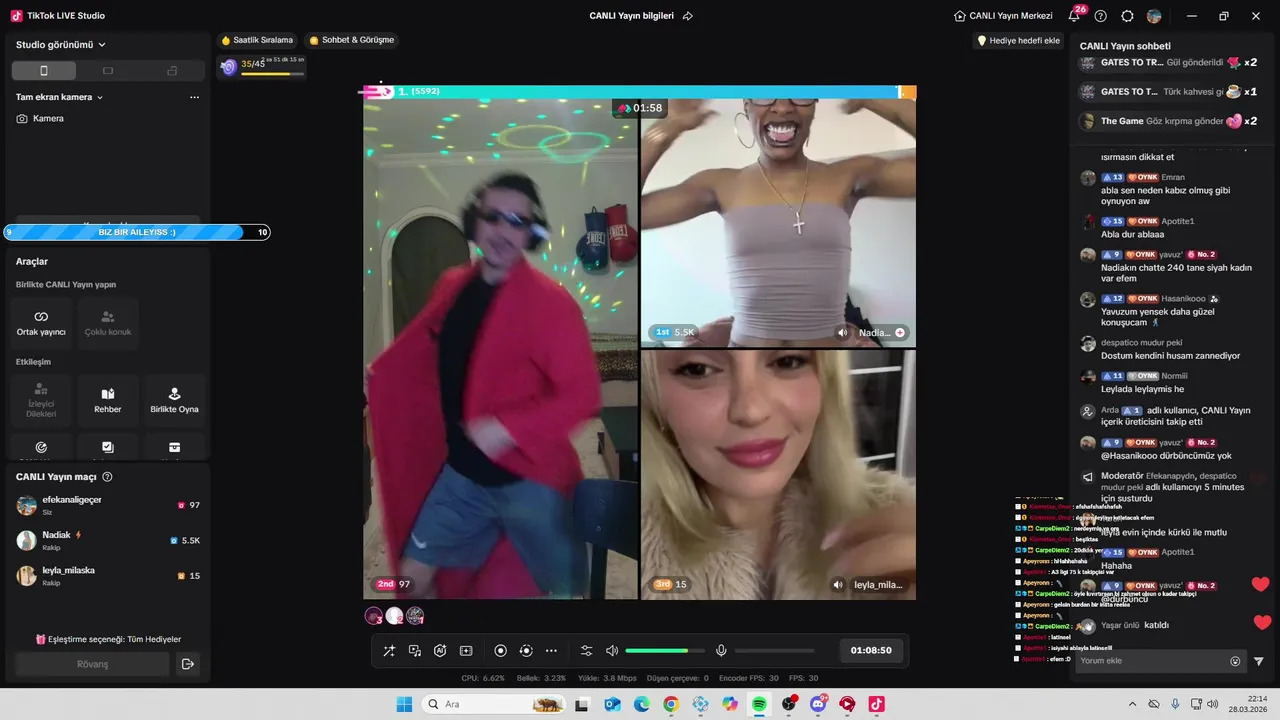Open TikTok LIVE Studio taskbar icon
The image size is (1280, 720).
[x=877, y=704]
